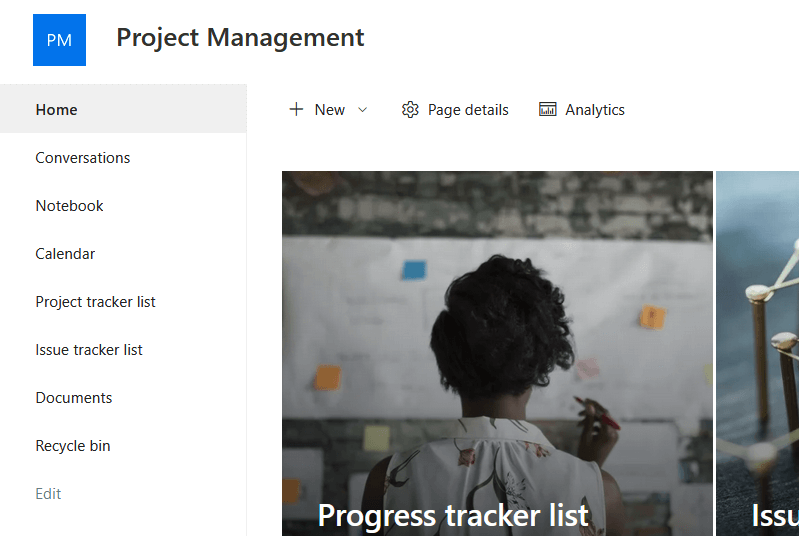This screenshot has height=536, width=799.
Task: Open the Progress tracker list hero tile
Action: point(497,354)
